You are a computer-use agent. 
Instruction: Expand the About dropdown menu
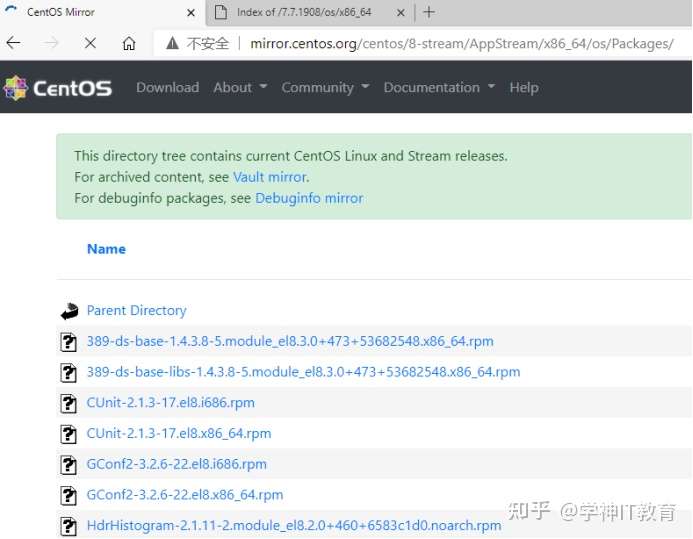pos(240,87)
